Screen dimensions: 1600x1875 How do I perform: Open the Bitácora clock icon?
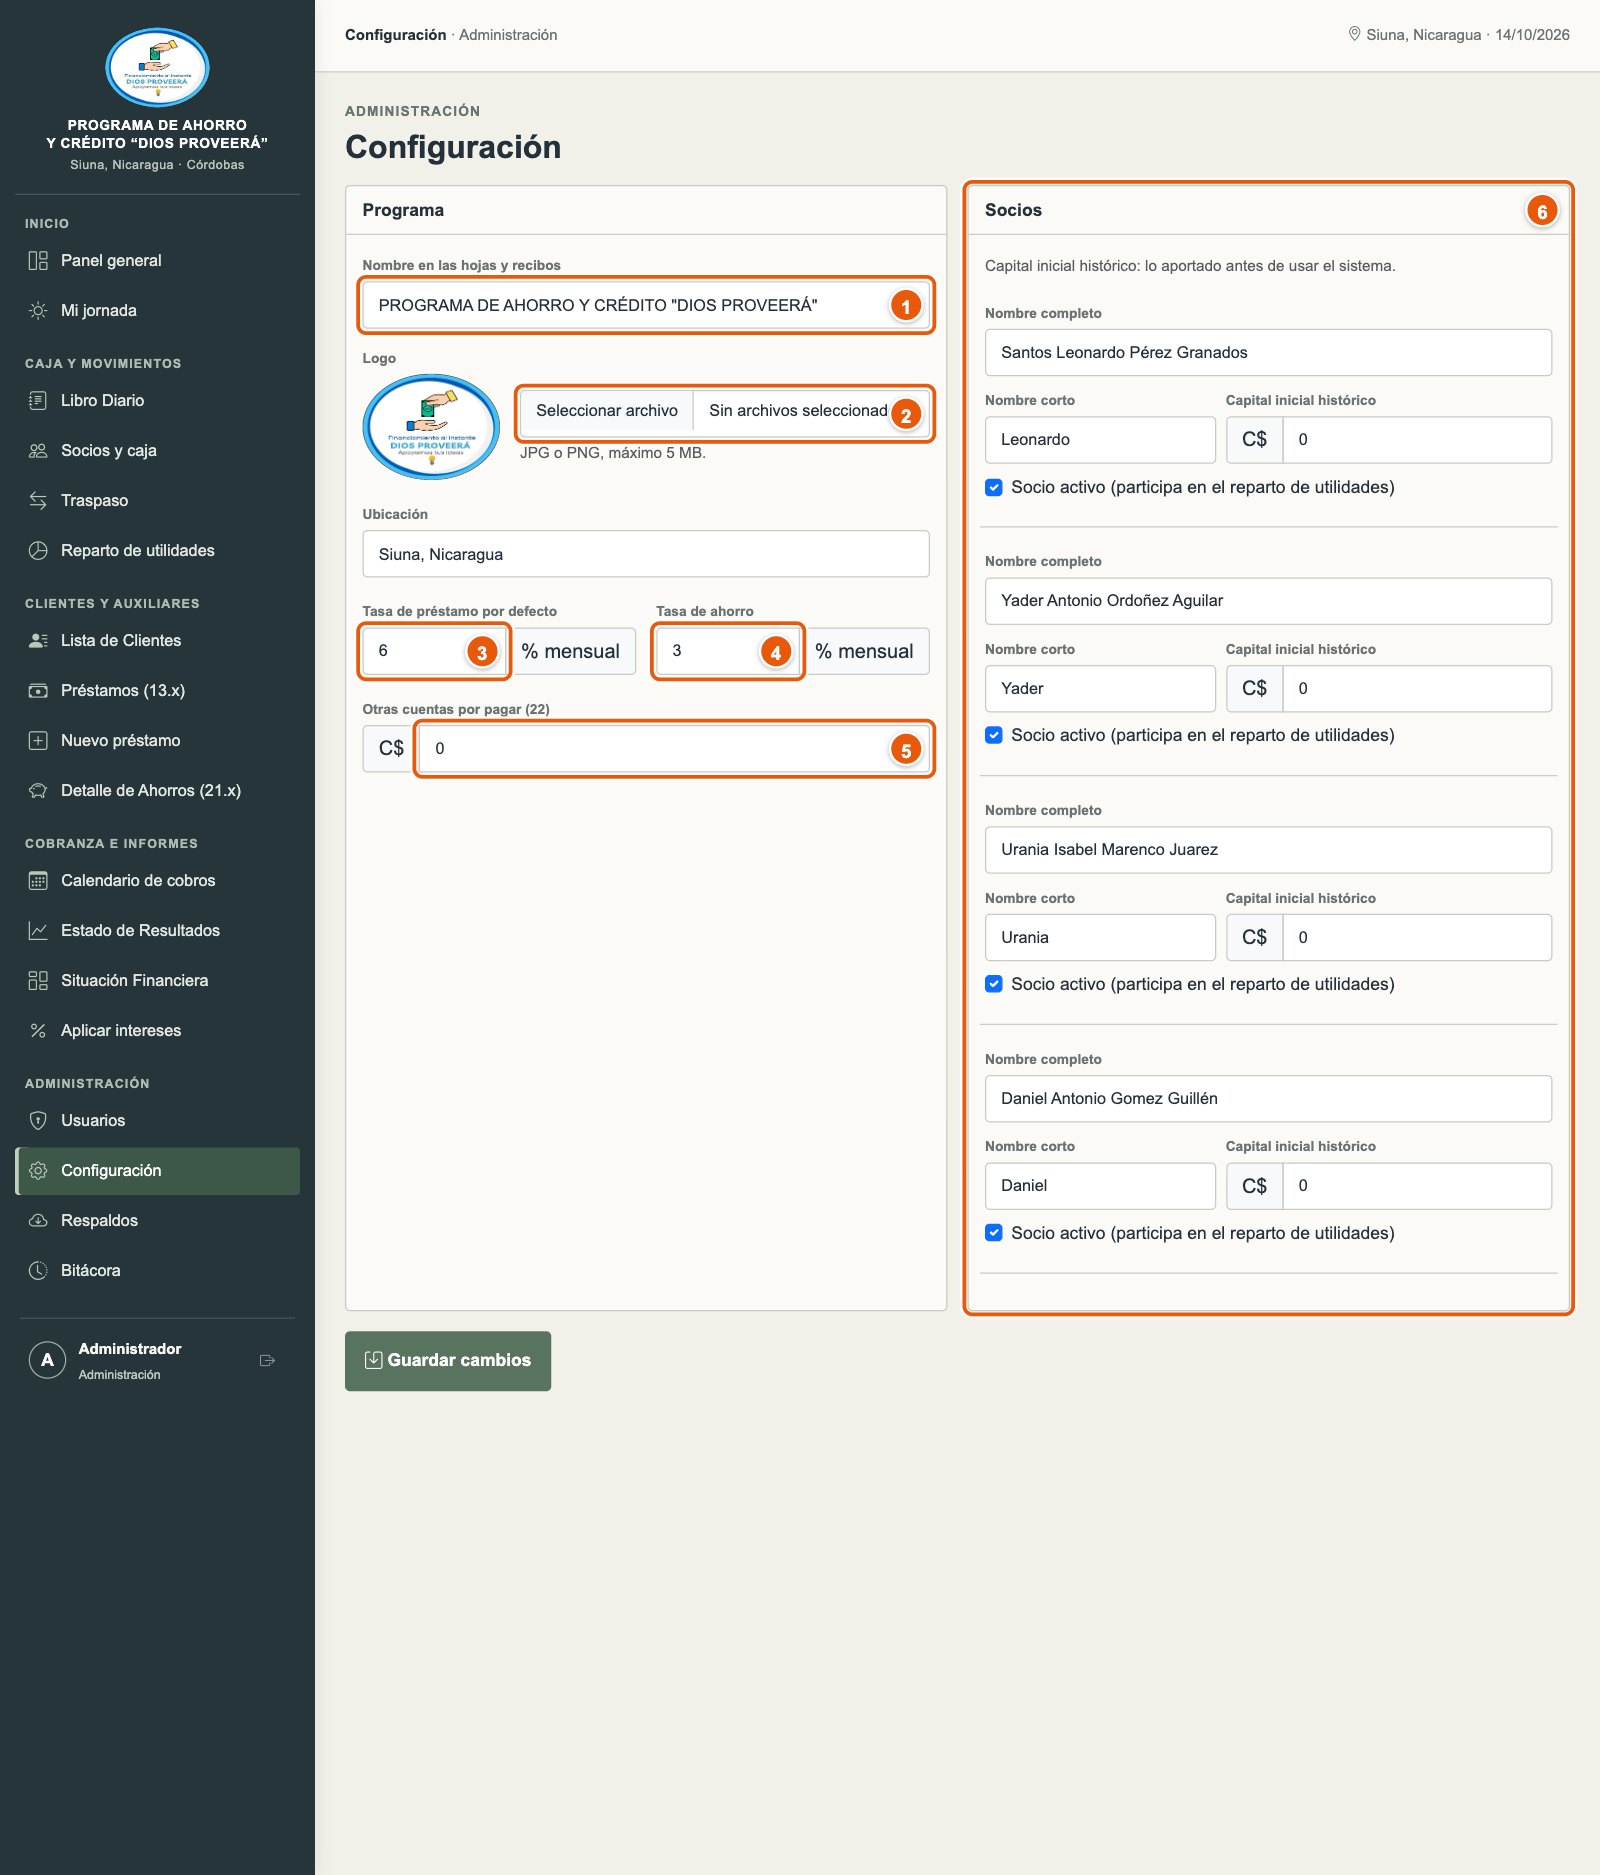38,1271
